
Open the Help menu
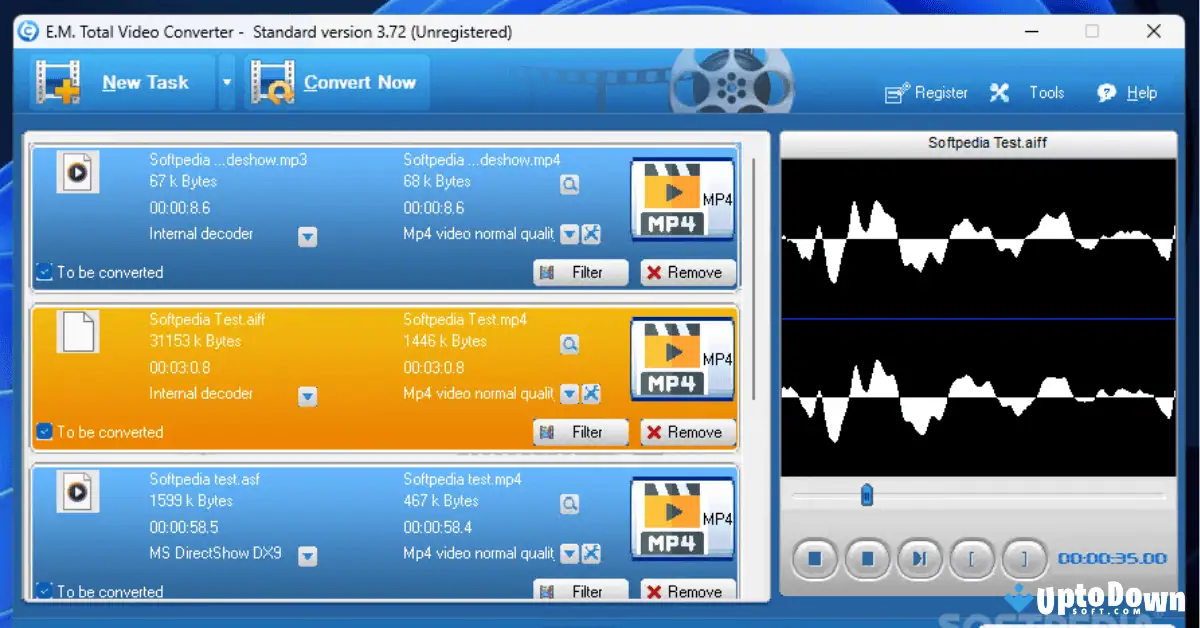(1127, 92)
